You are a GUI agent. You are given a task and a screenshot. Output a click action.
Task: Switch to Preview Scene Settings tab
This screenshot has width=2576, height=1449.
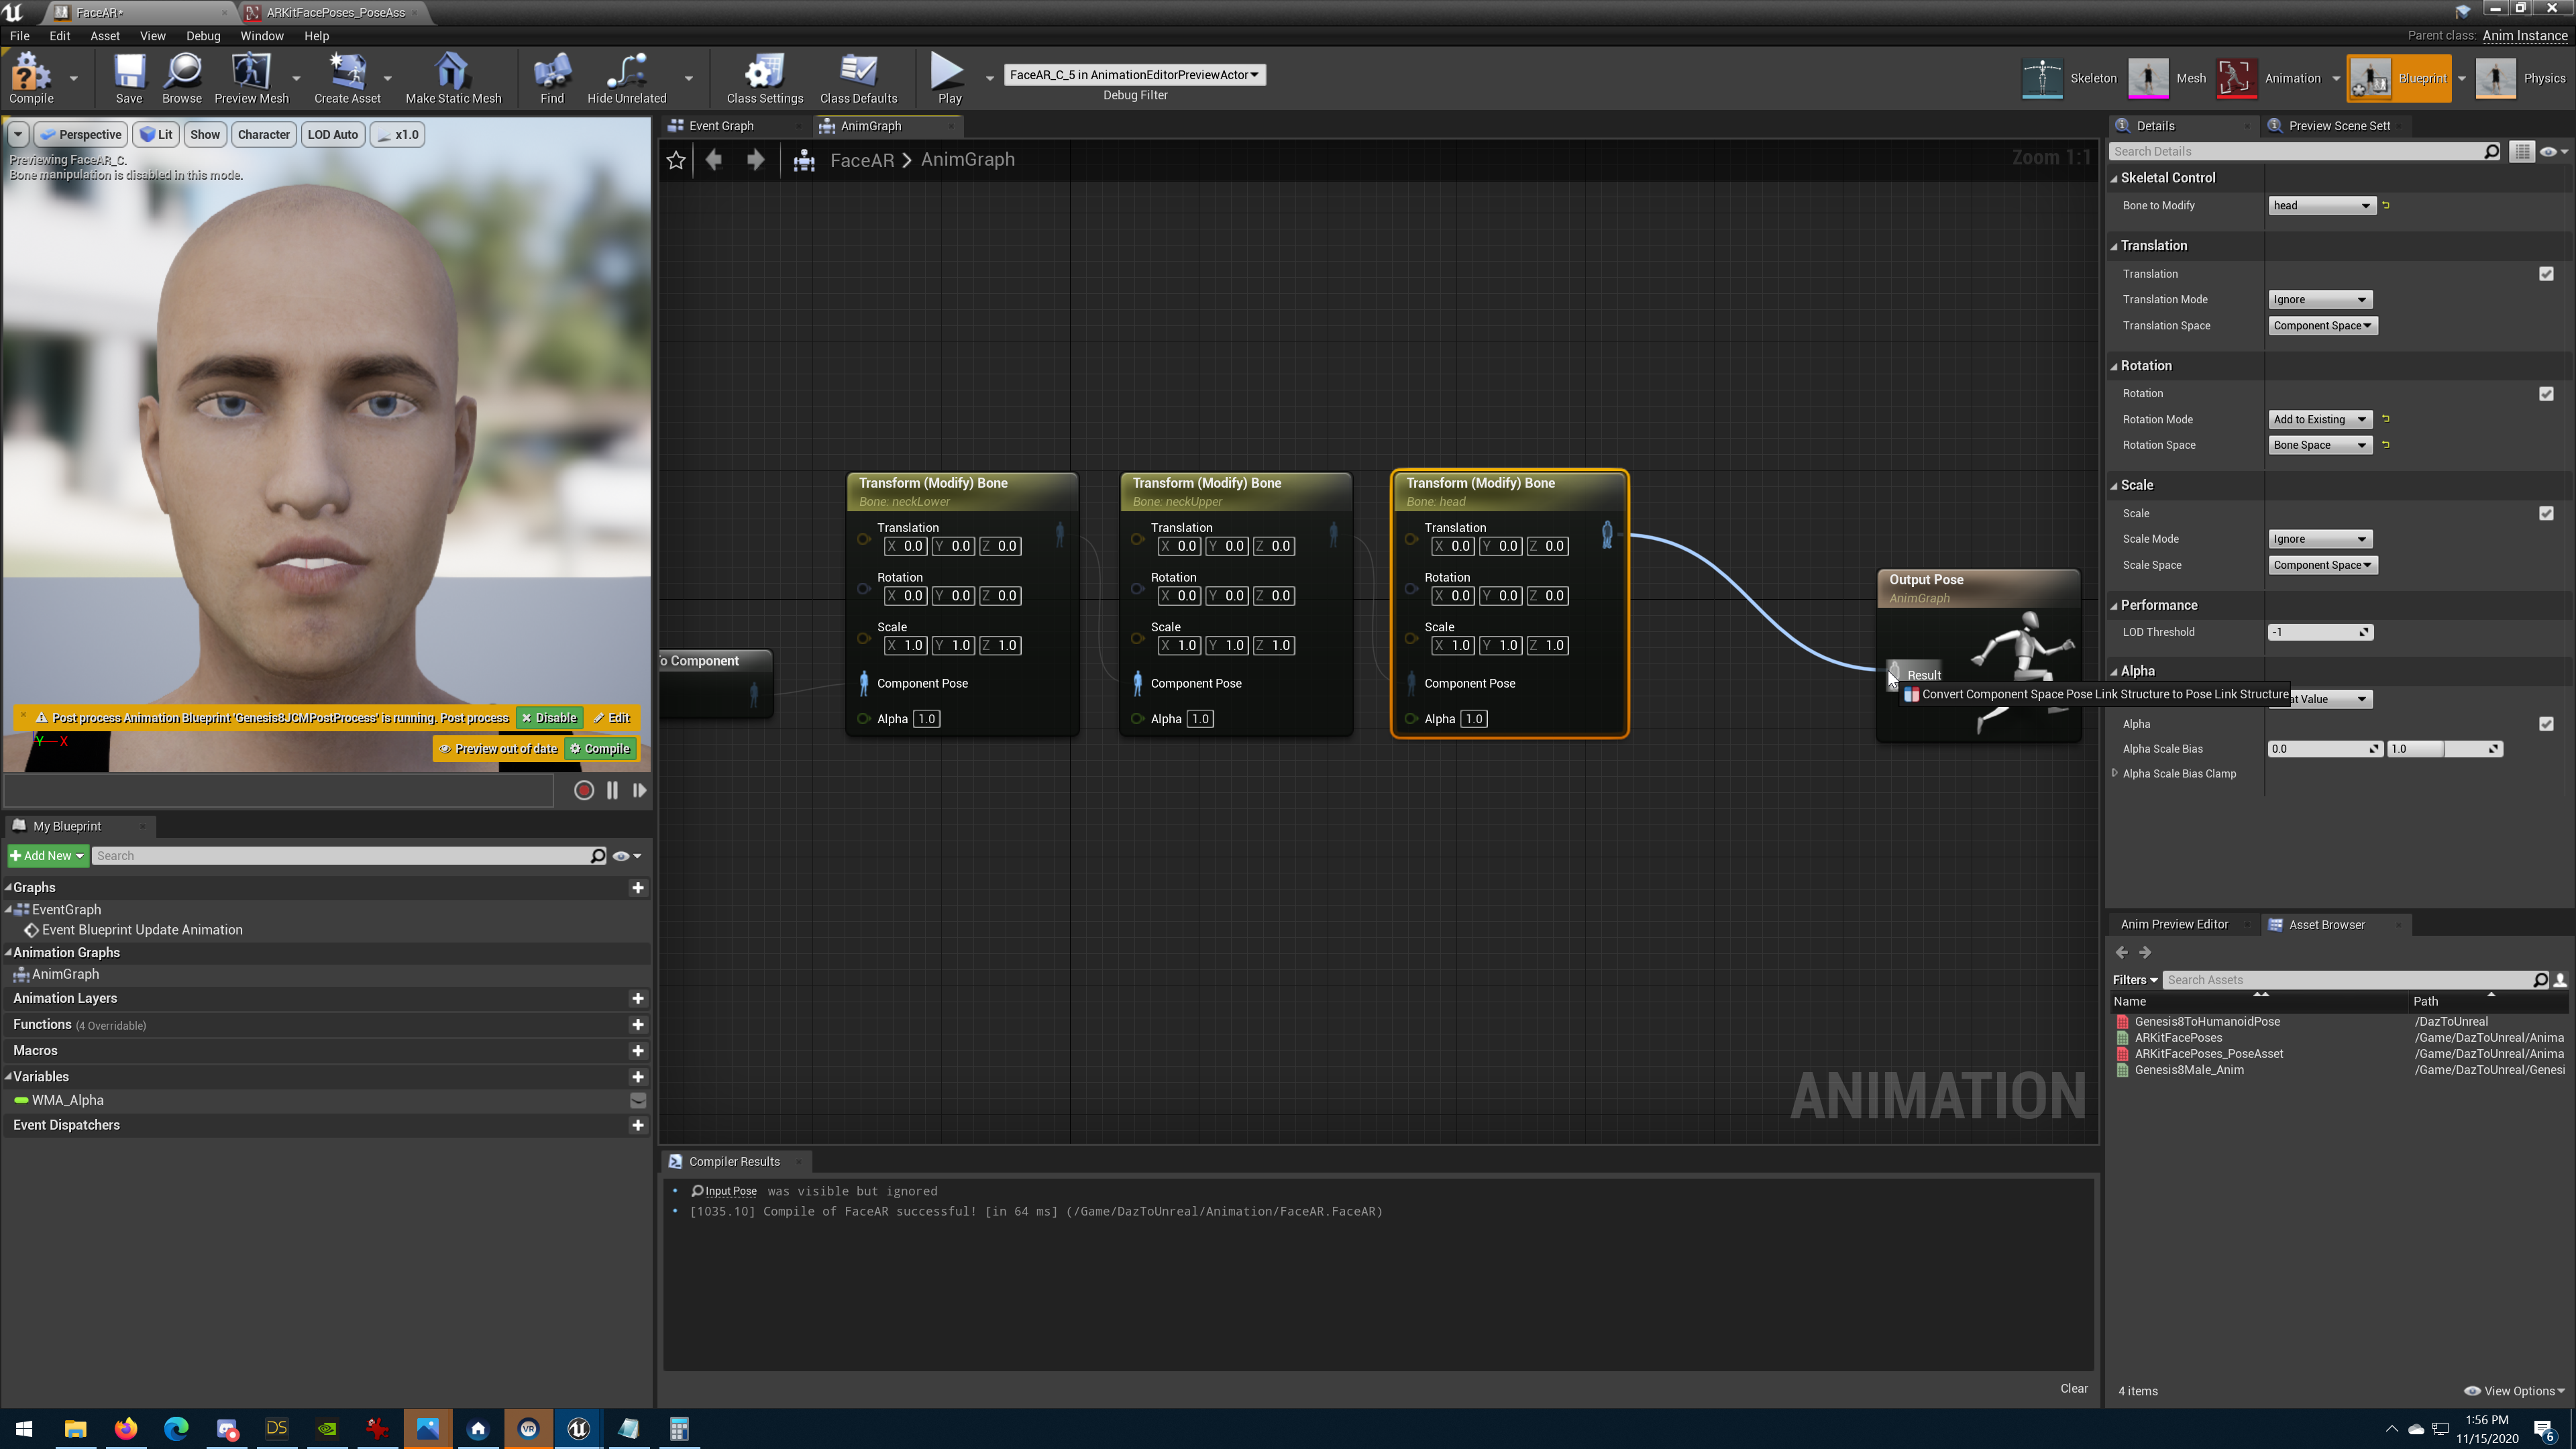click(x=2339, y=126)
